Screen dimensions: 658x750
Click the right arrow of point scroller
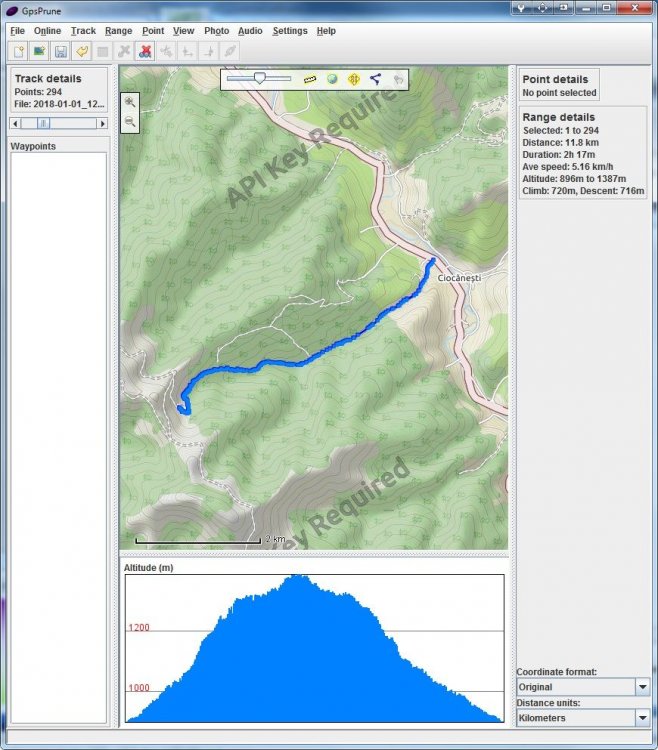pyautogui.click(x=102, y=123)
